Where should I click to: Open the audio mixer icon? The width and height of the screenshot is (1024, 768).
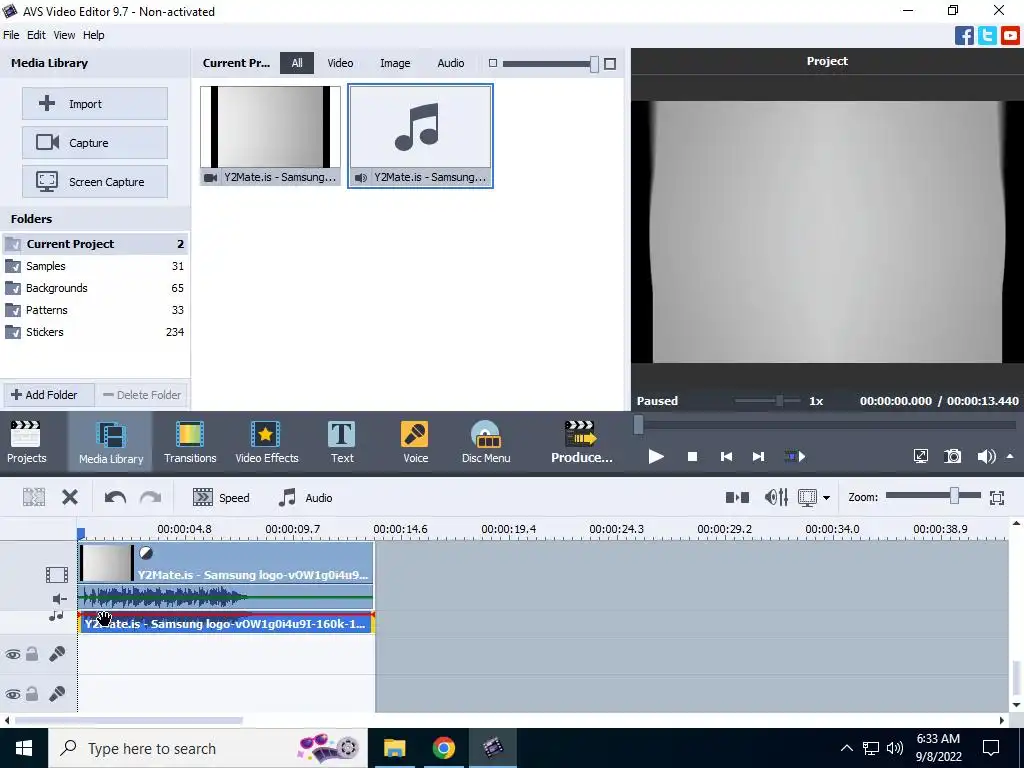pos(776,498)
